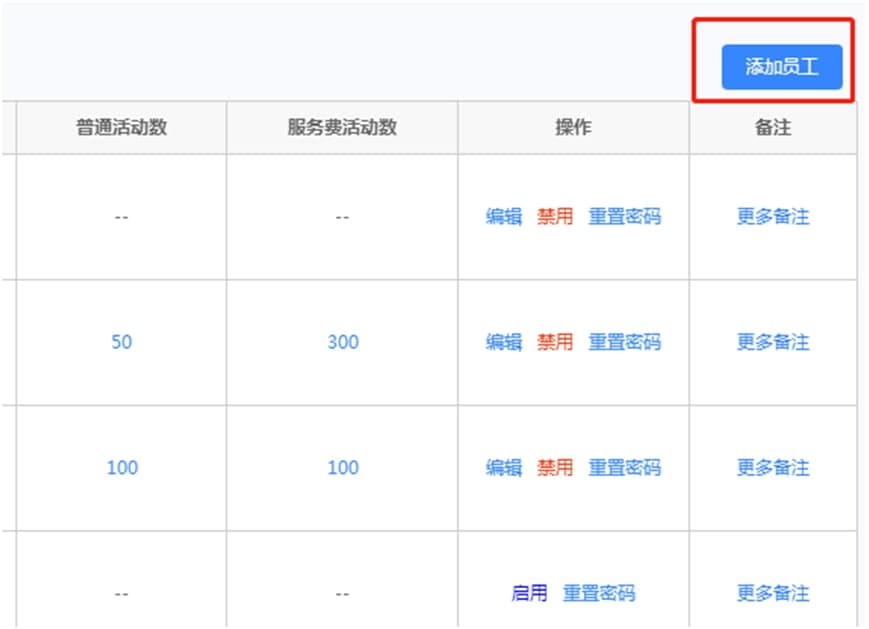Select the 100 link under 普通活动数
The width and height of the screenshot is (869, 629).
(121, 467)
